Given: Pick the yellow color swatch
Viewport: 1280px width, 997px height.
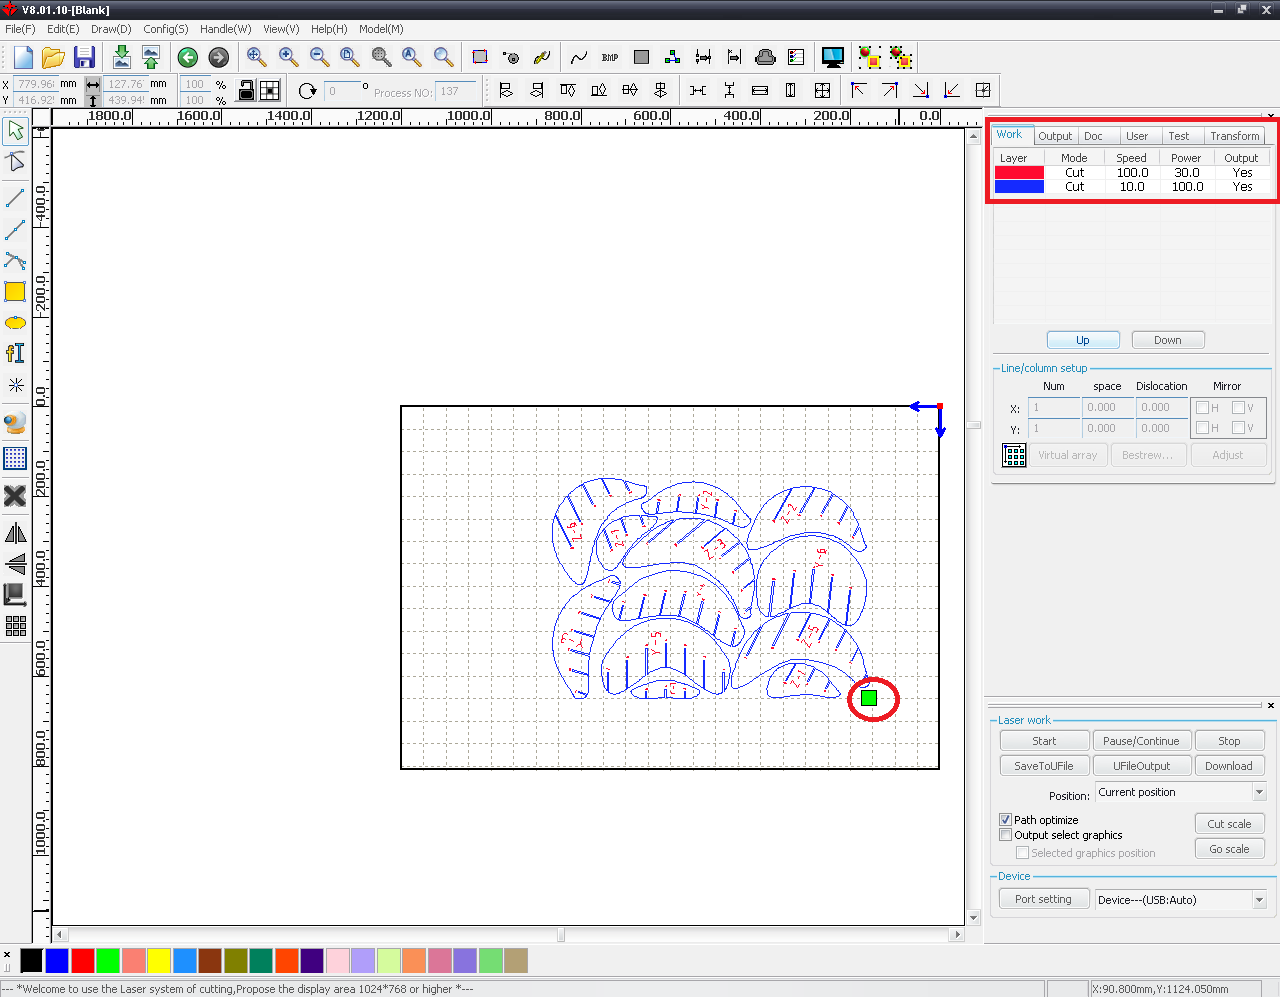Looking at the screenshot, I should tap(159, 961).
